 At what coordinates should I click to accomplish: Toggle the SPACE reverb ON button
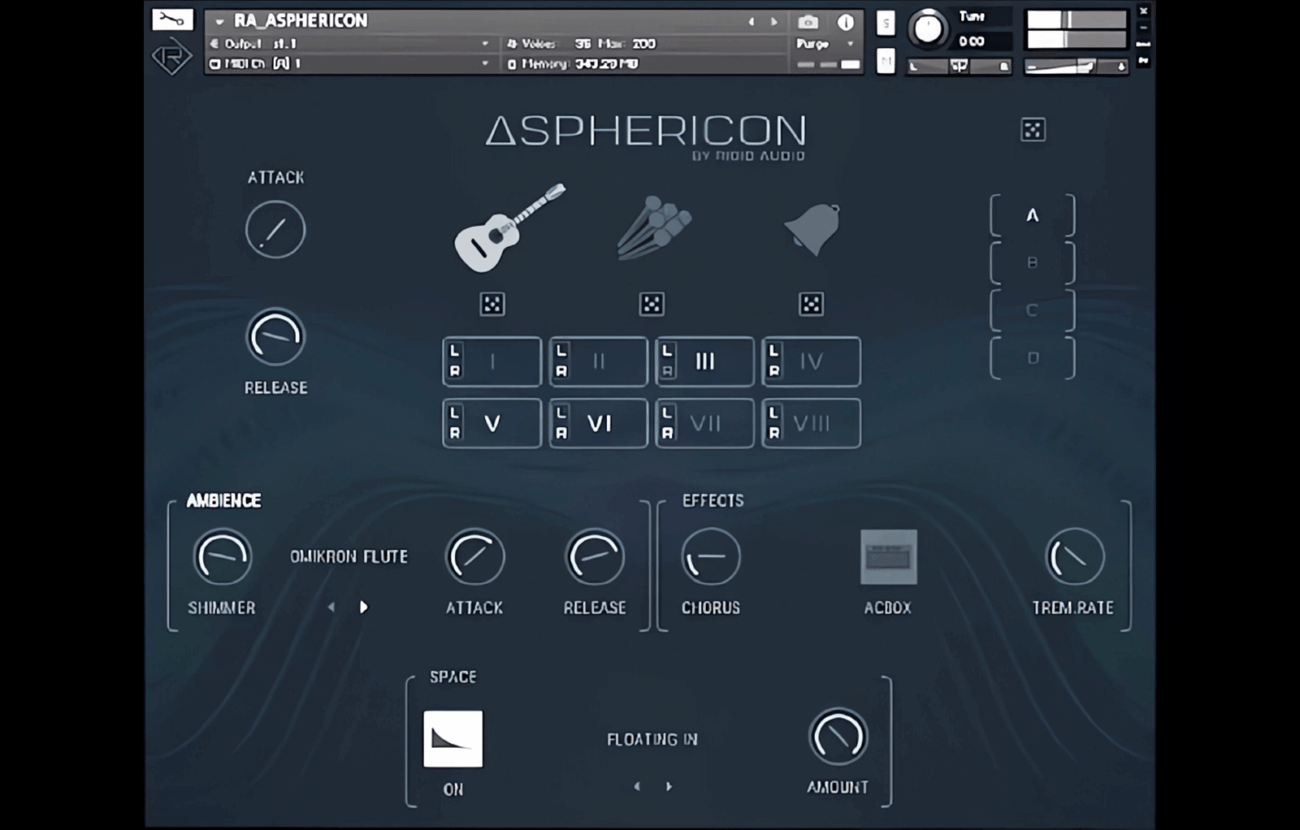pos(453,739)
